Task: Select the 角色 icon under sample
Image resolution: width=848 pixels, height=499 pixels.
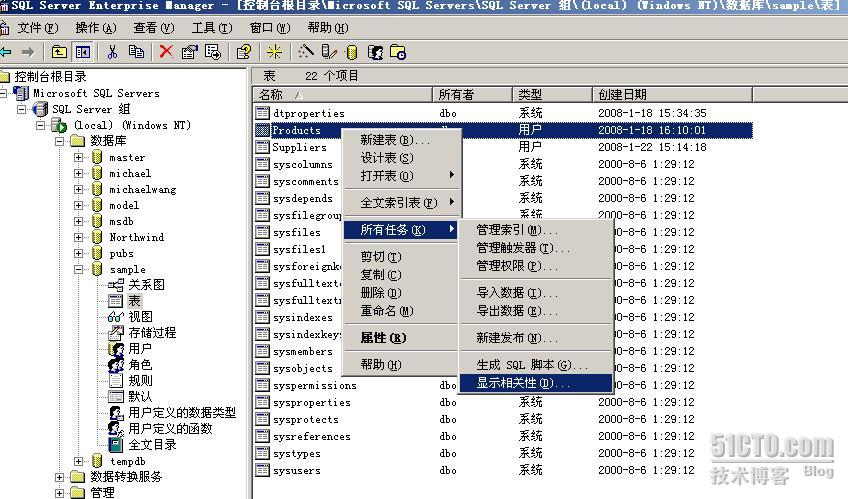Action: coord(116,365)
